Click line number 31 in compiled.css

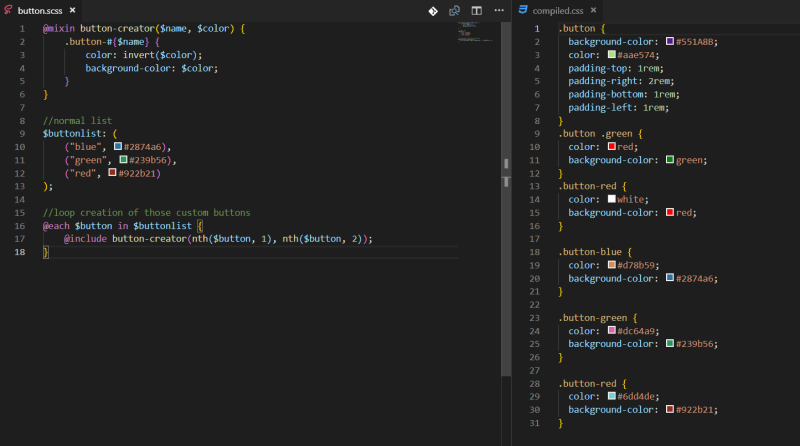click(534, 423)
